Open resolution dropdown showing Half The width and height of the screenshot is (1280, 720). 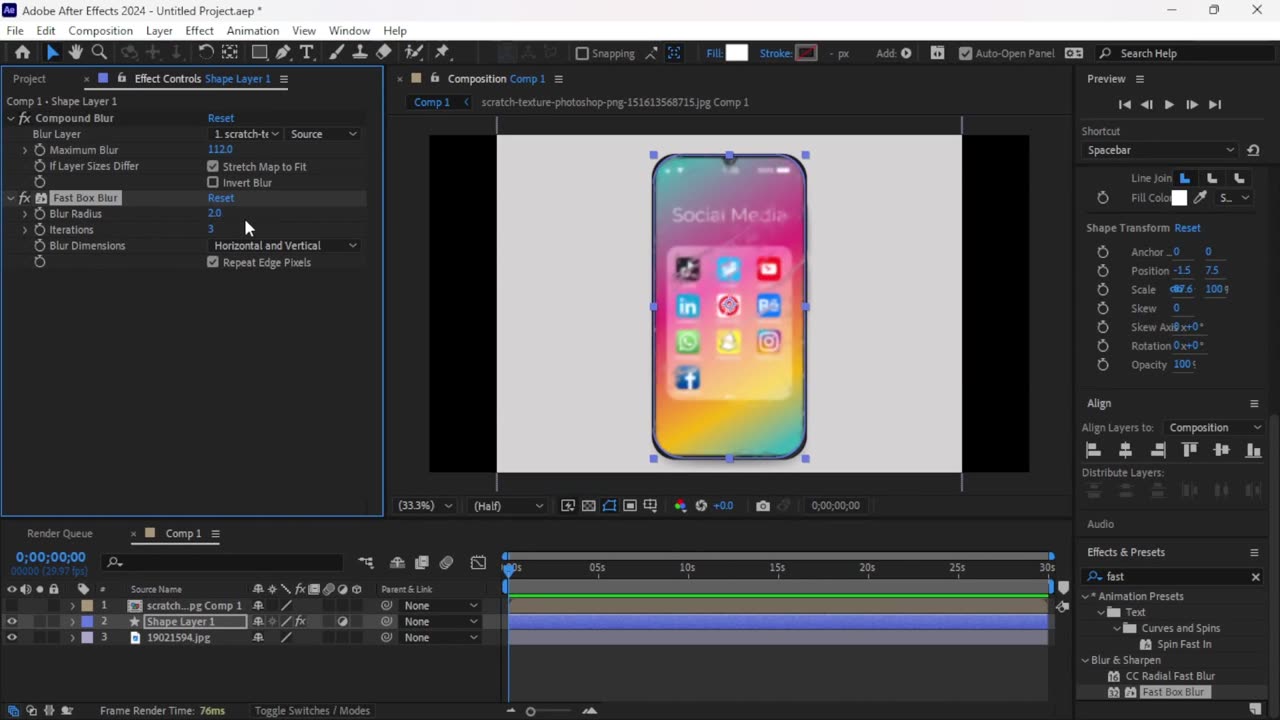point(509,506)
